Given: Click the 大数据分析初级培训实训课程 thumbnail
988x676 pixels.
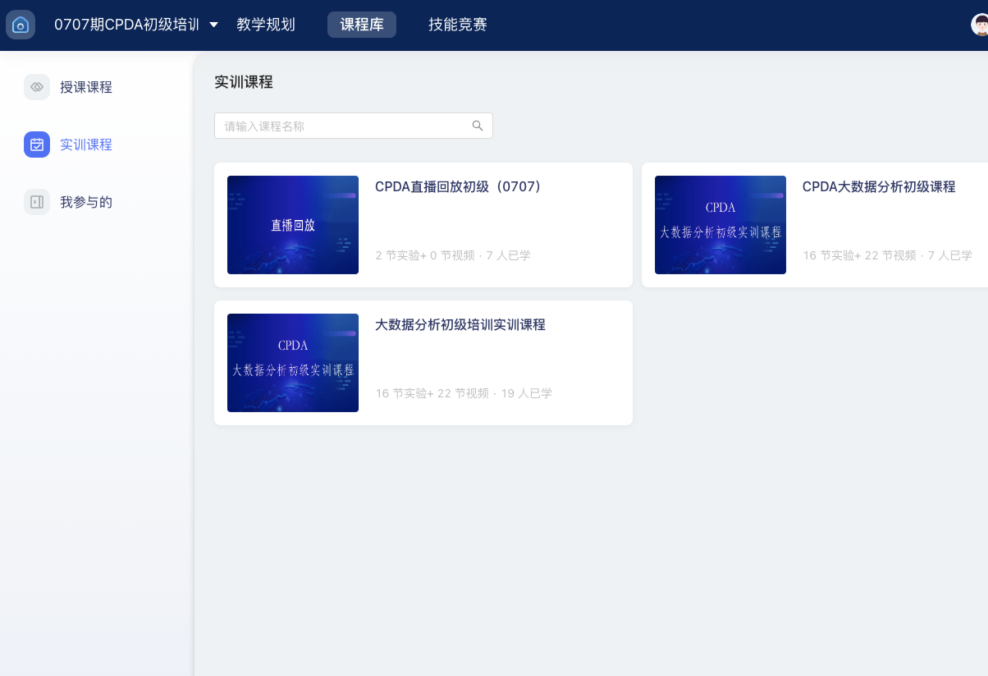Looking at the screenshot, I should pyautogui.click(x=293, y=363).
